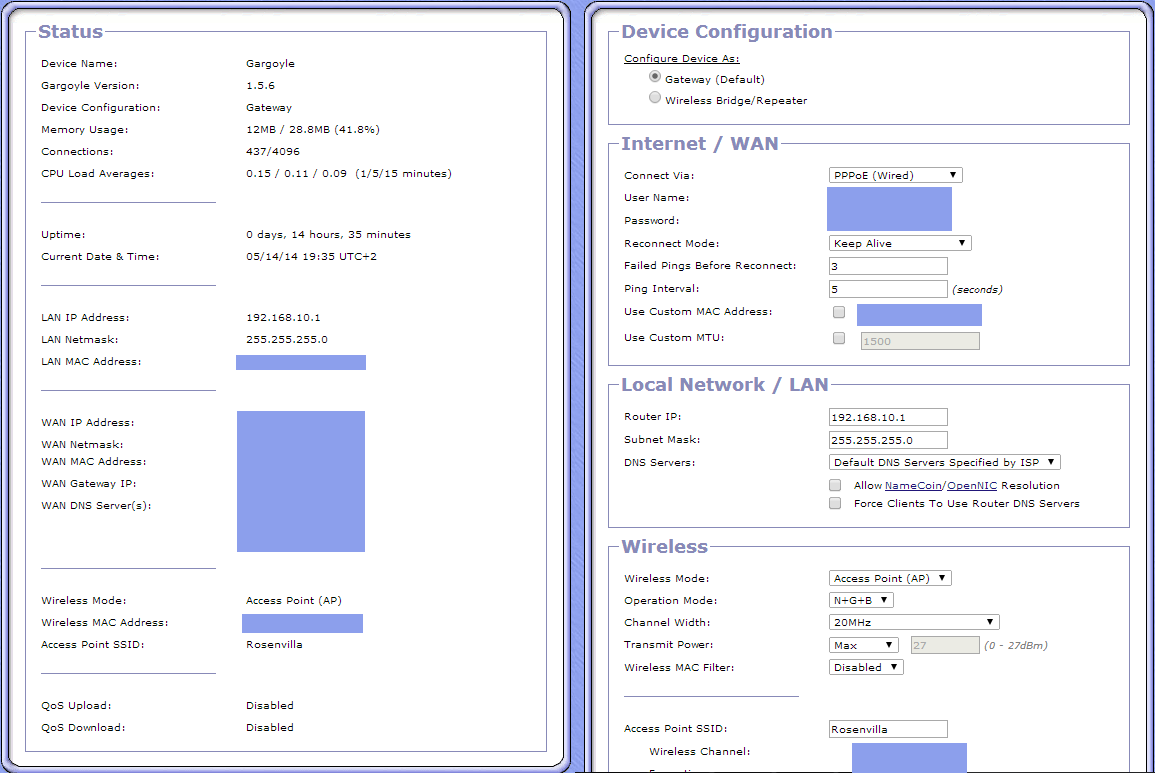Click LAN IP Address value in Status
This screenshot has width=1155, height=773.
pos(283,318)
